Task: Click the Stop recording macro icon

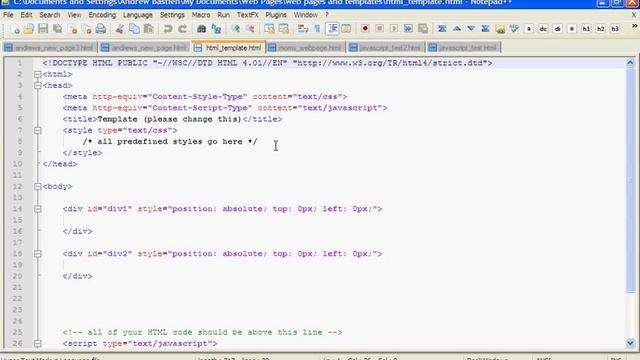Action: 379,29
